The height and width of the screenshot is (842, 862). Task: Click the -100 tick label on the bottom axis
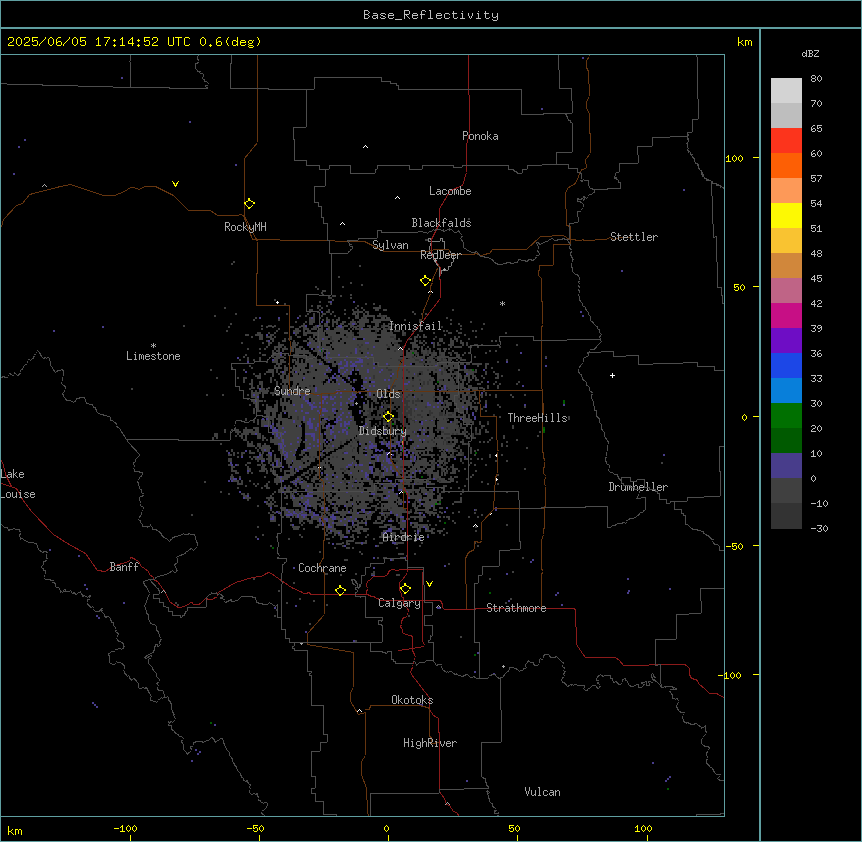click(125, 828)
